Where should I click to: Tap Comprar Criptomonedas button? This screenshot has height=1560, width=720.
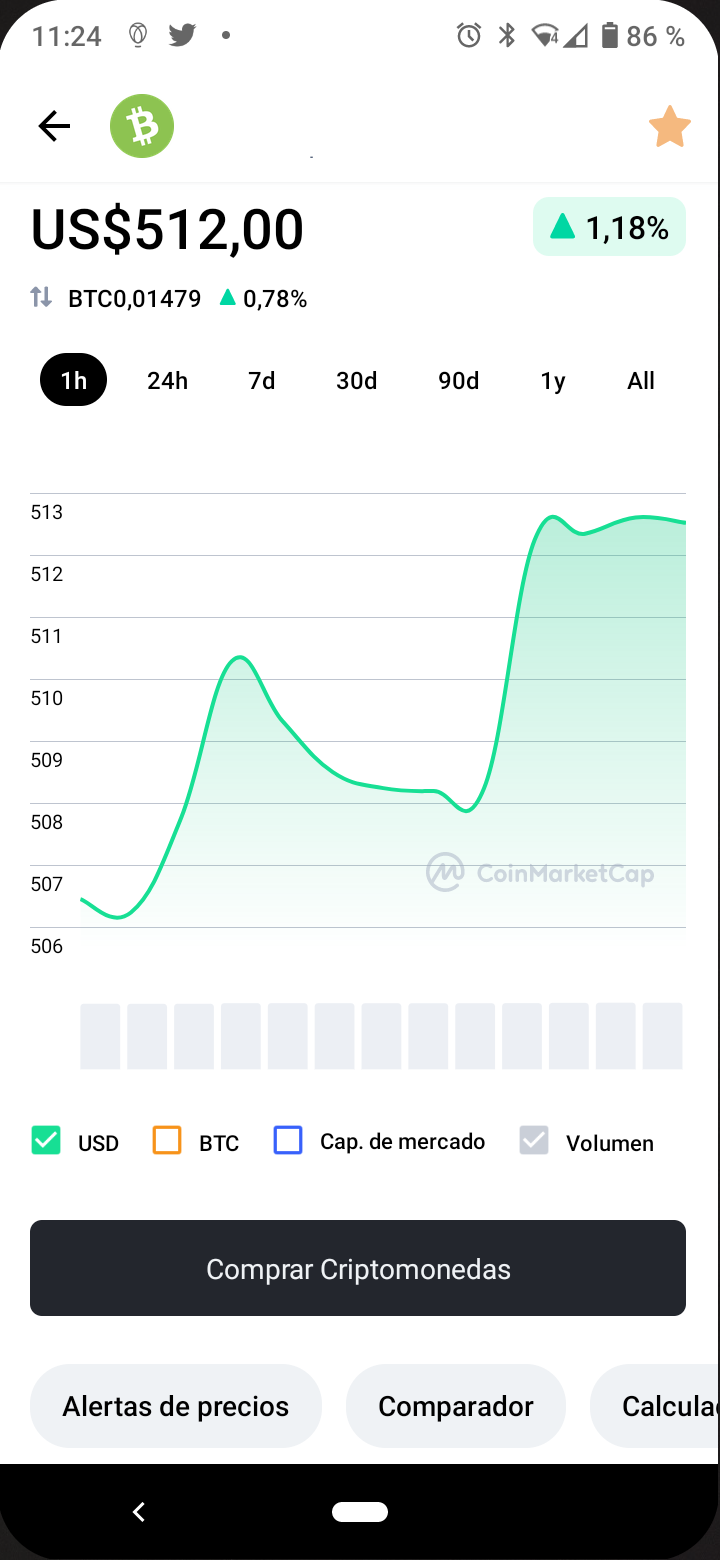pyautogui.click(x=358, y=1268)
